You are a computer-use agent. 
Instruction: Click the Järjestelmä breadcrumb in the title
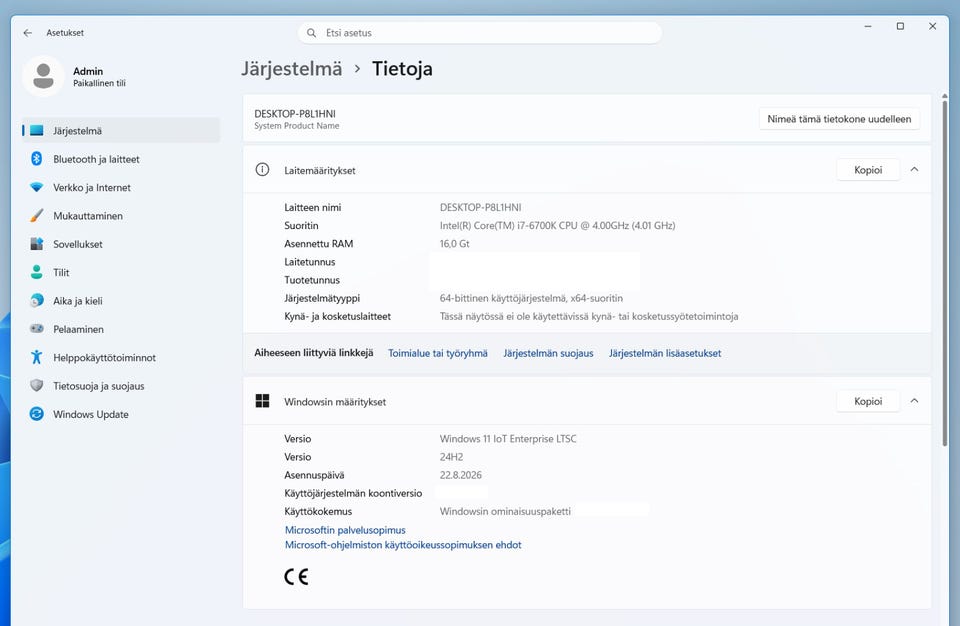(x=291, y=69)
